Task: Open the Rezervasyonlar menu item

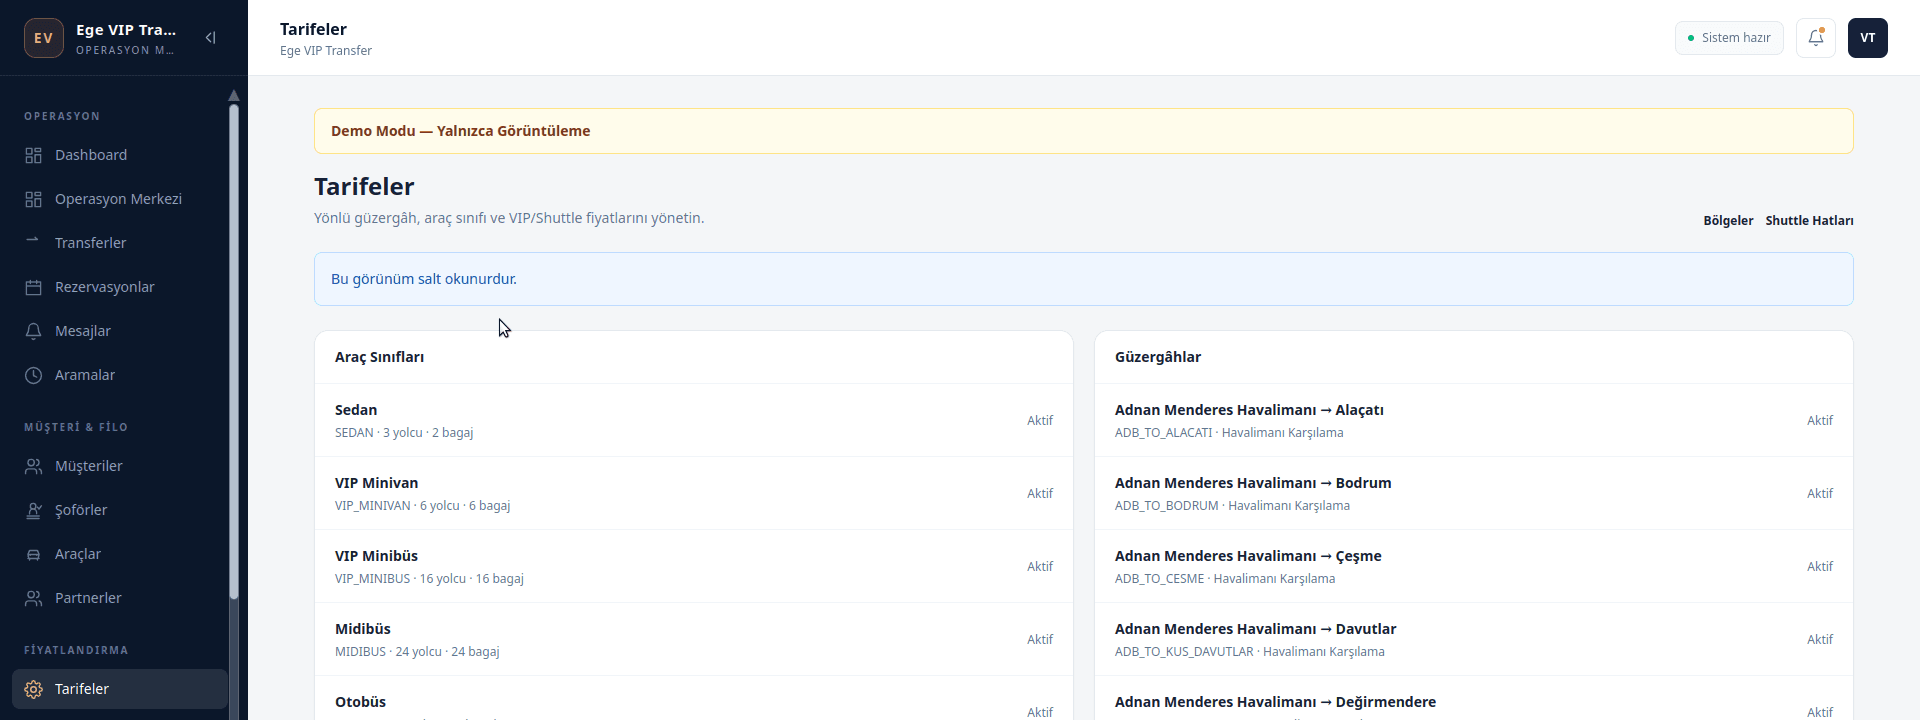Action: 120,287
